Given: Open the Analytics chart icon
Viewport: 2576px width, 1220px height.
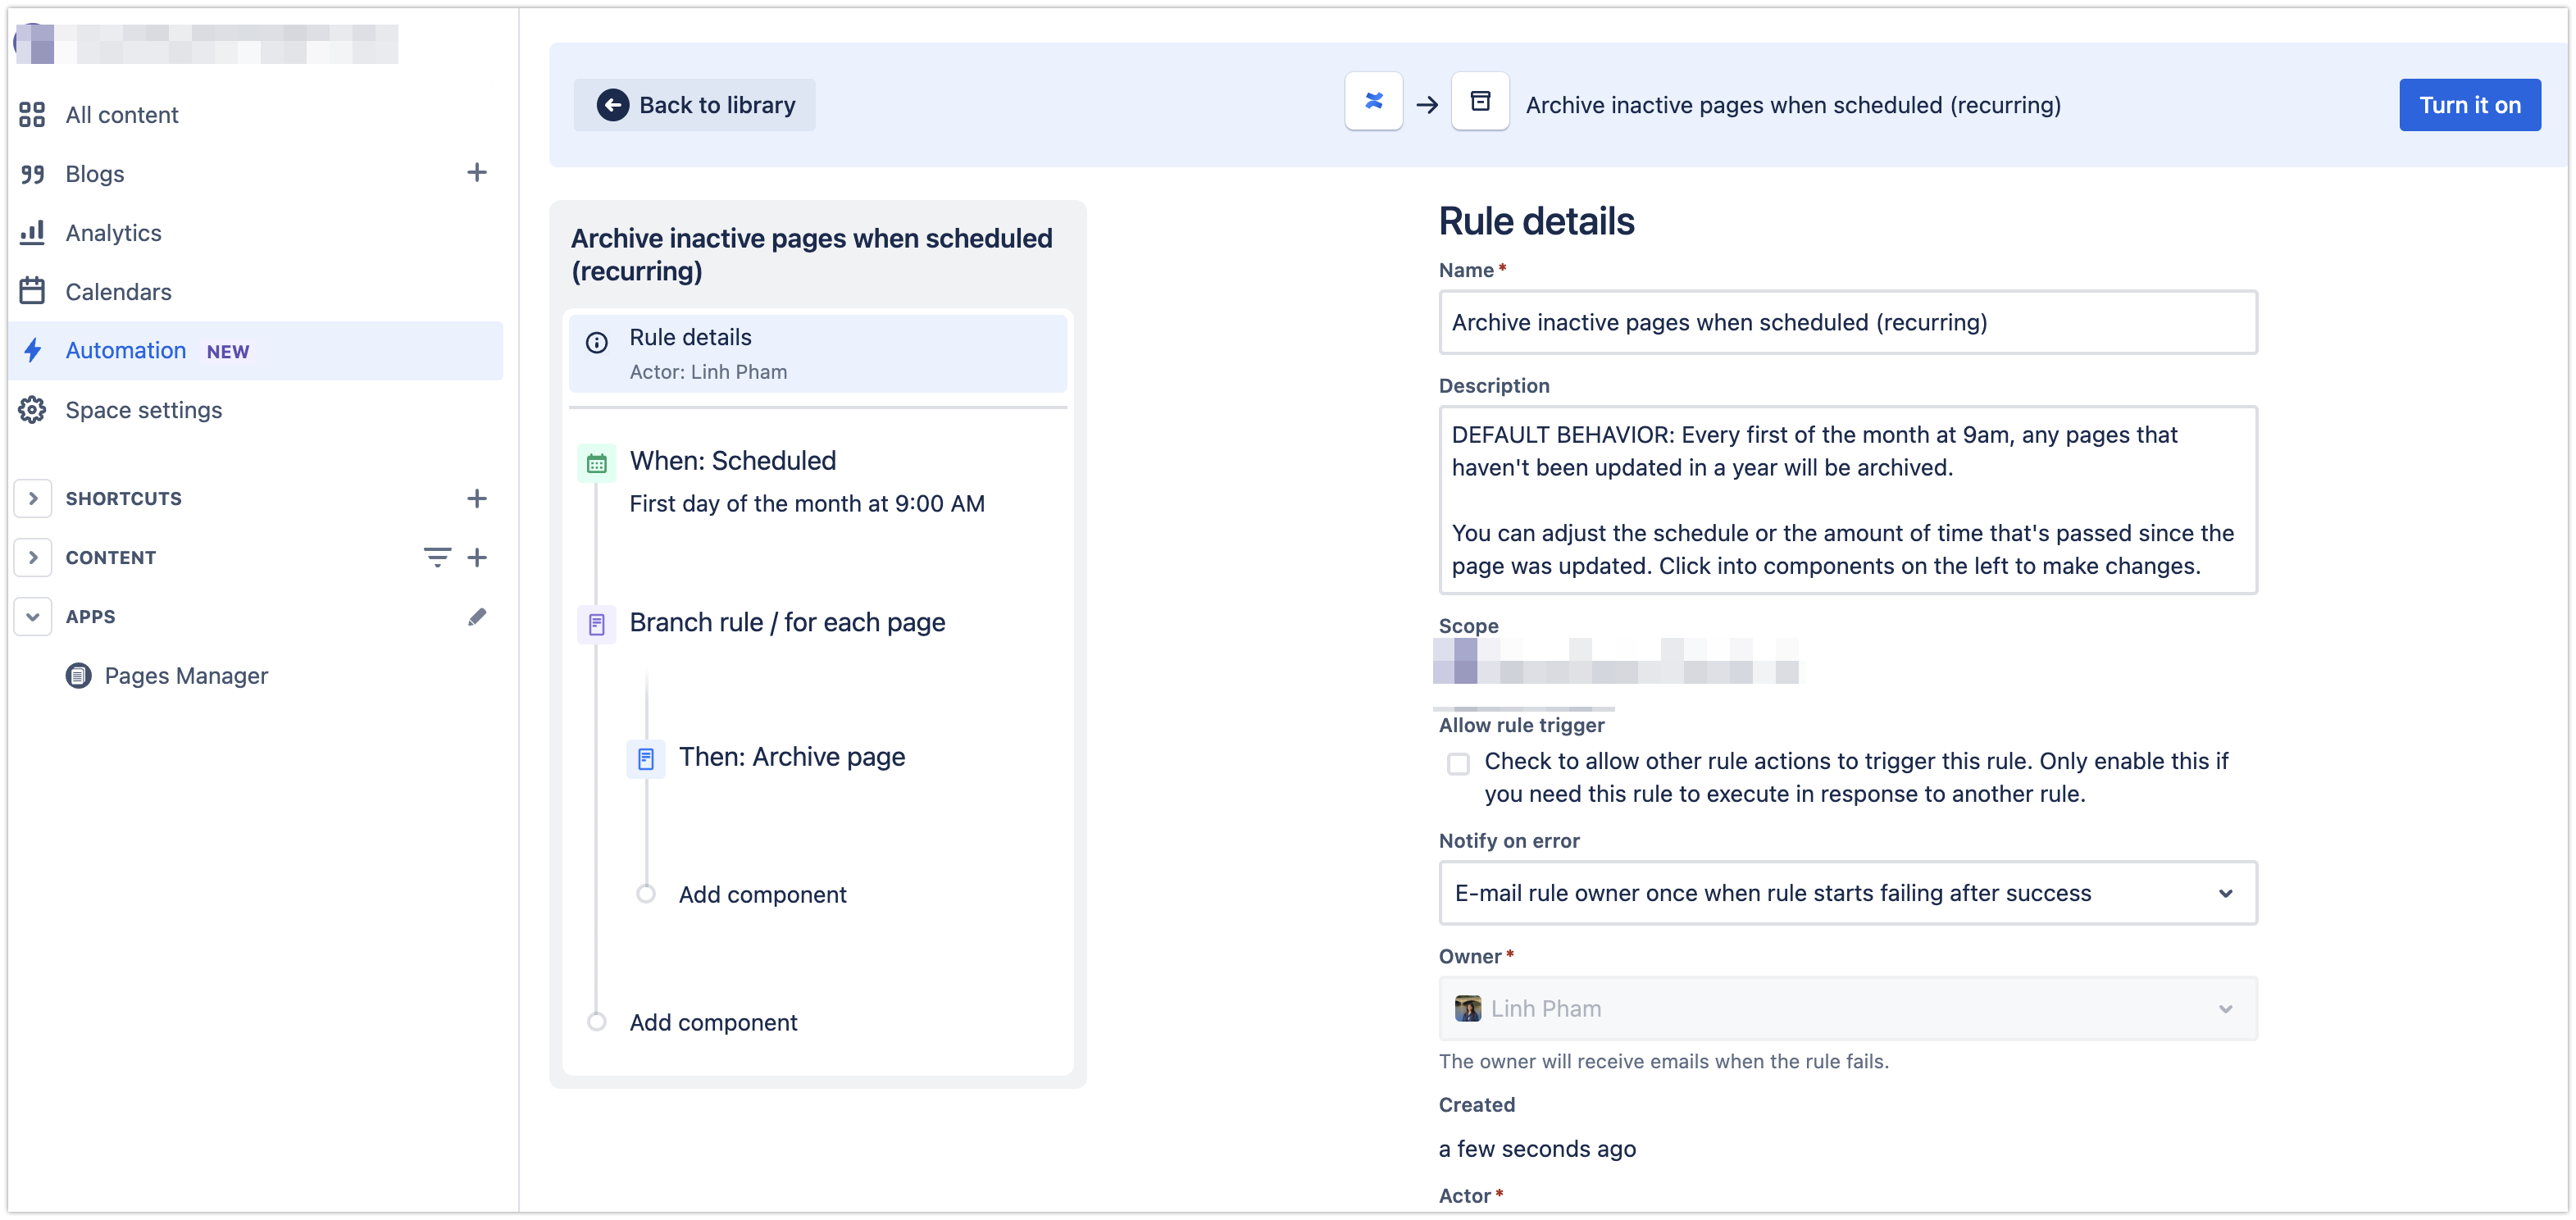Looking at the screenshot, I should [32, 232].
